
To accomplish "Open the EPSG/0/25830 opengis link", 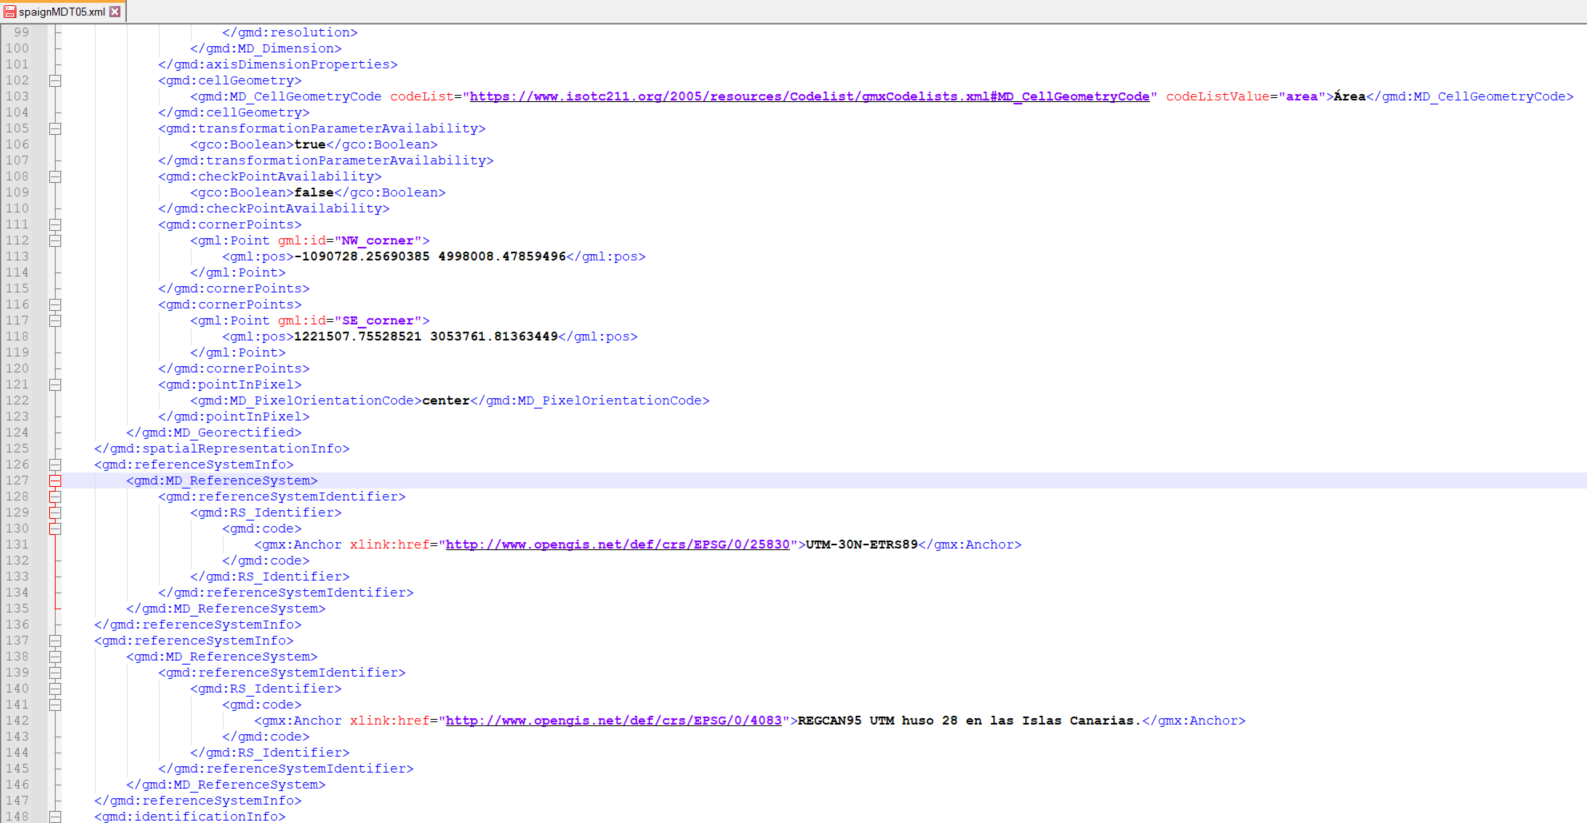I will click(617, 545).
